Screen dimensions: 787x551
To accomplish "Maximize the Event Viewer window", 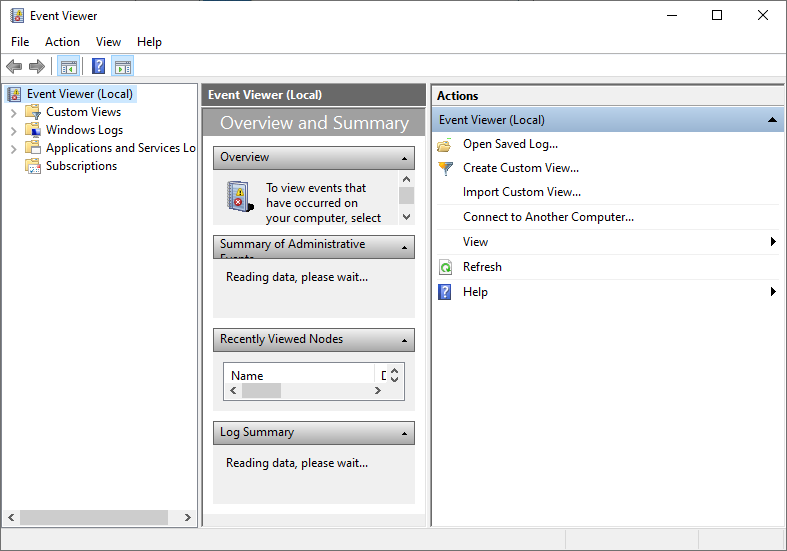I will [x=717, y=16].
